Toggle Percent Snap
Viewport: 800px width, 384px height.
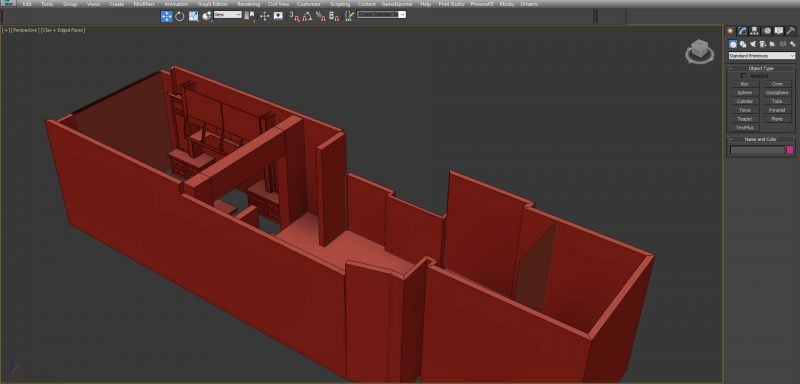click(x=320, y=16)
